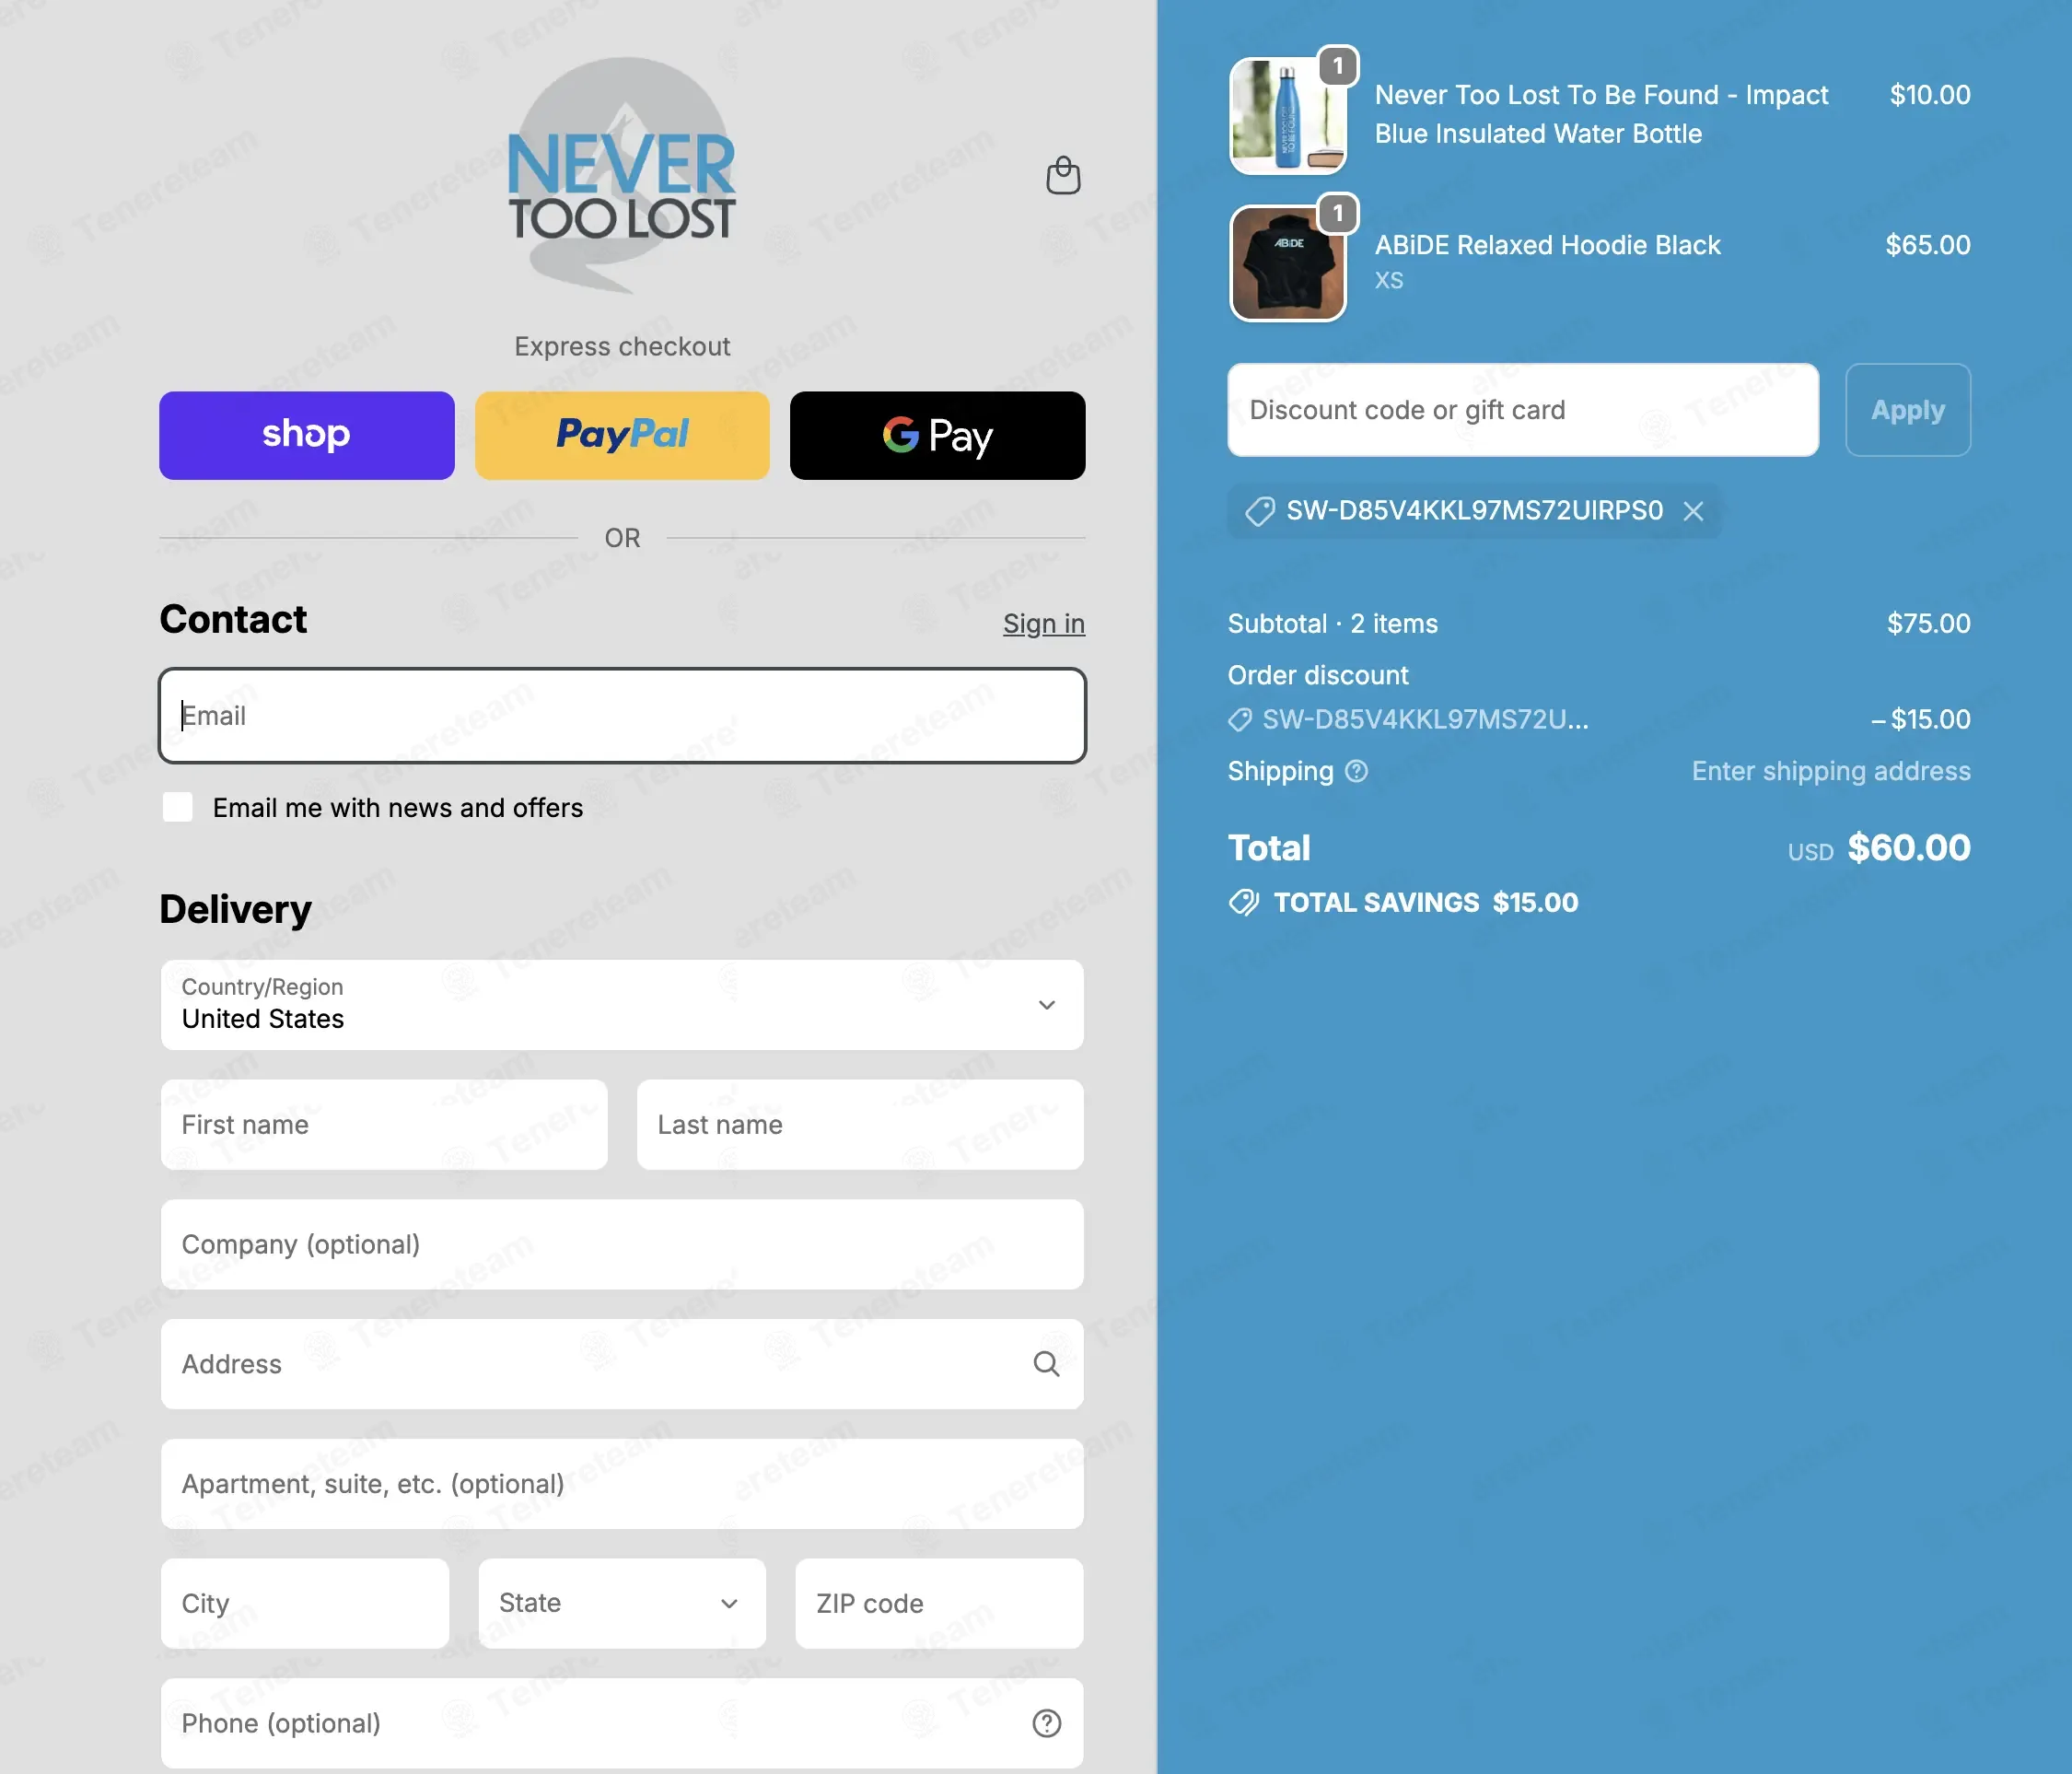
Task: Click the "Never Too Lost To Be Found" item title
Action: [1601, 114]
